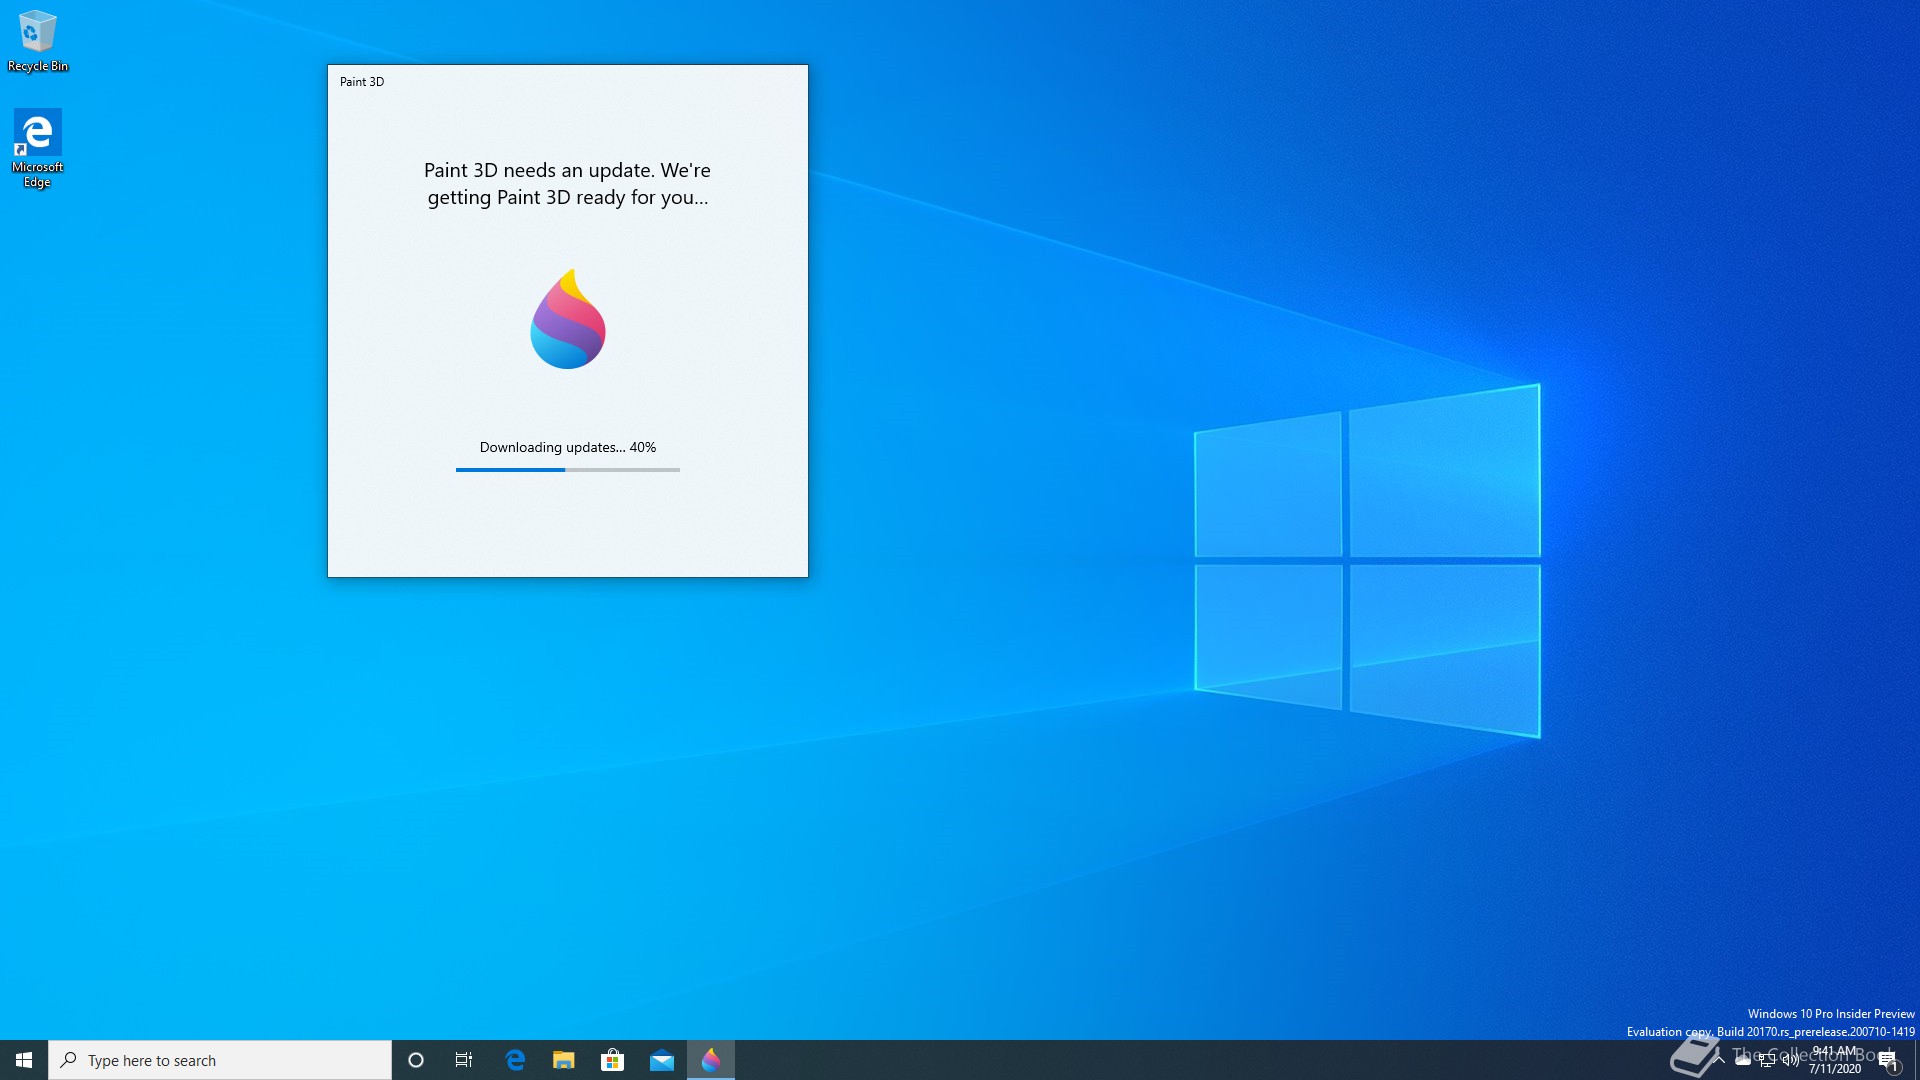Open the network status tray icon
The width and height of the screenshot is (1920, 1080).
click(1767, 1060)
